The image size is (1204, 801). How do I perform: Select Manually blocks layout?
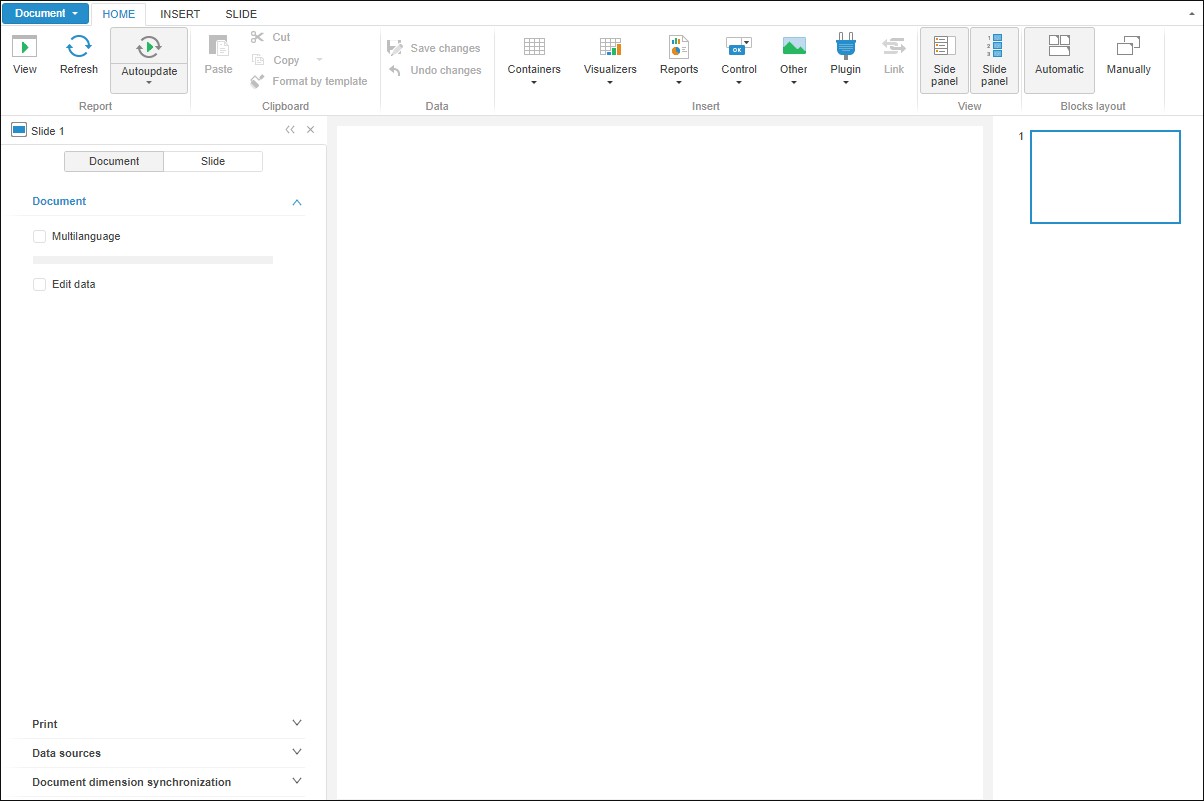pos(1128,57)
